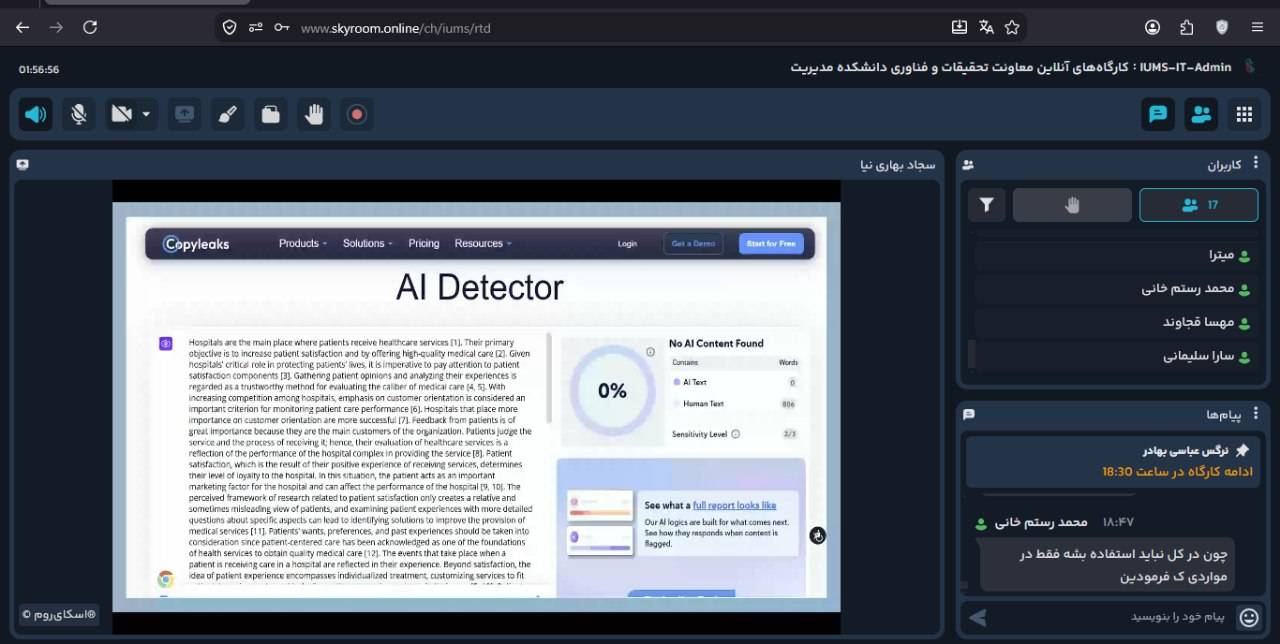Bookmark this page with the star icon
This screenshot has width=1280, height=644.
point(1012,27)
